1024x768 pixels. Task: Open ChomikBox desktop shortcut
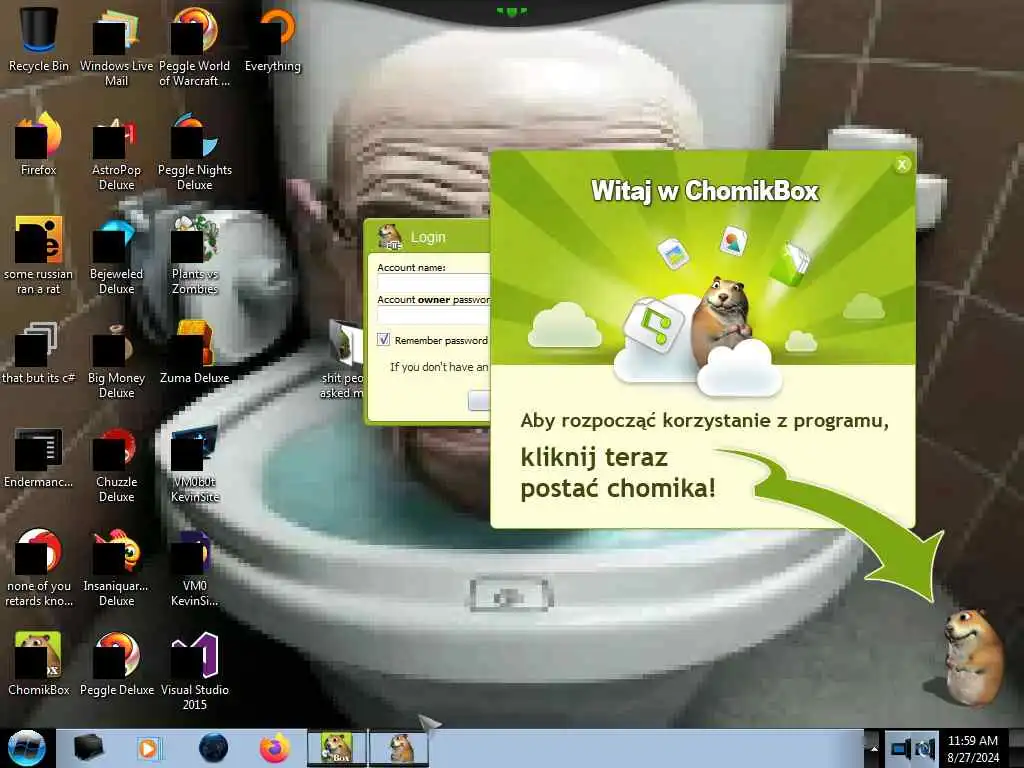(x=39, y=663)
